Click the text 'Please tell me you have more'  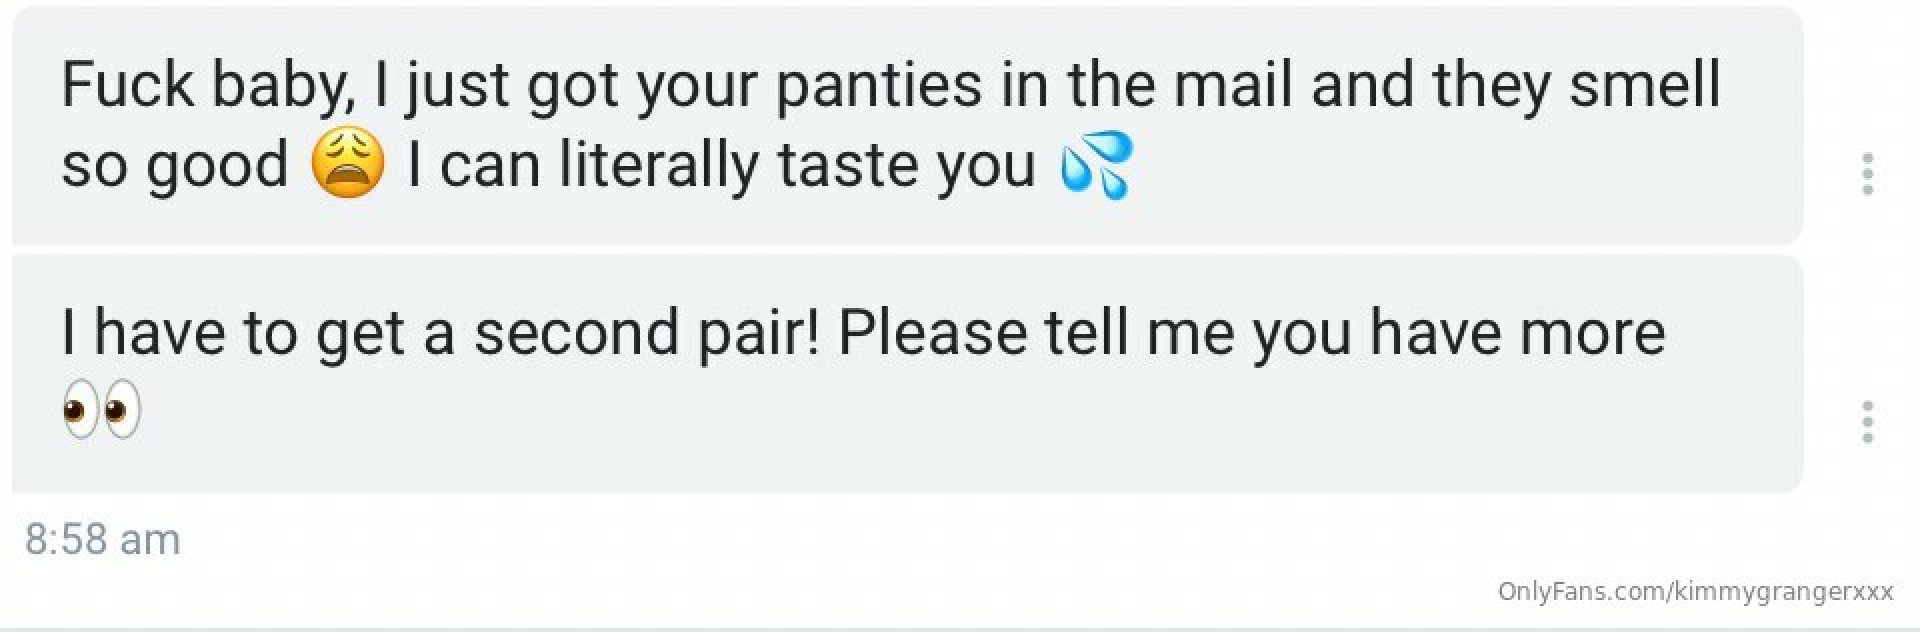tap(1251, 333)
